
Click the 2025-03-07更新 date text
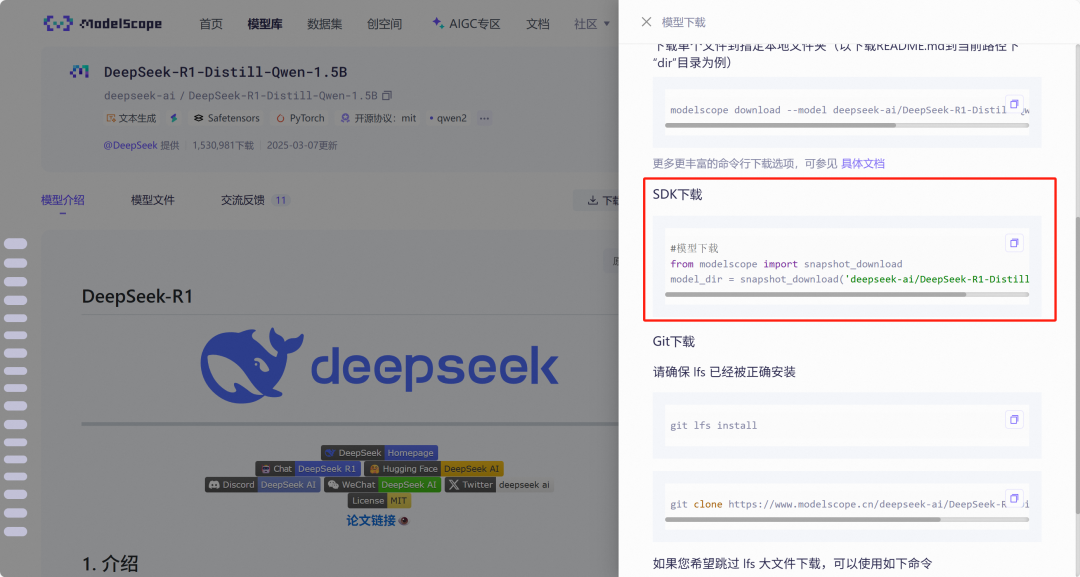(x=302, y=145)
